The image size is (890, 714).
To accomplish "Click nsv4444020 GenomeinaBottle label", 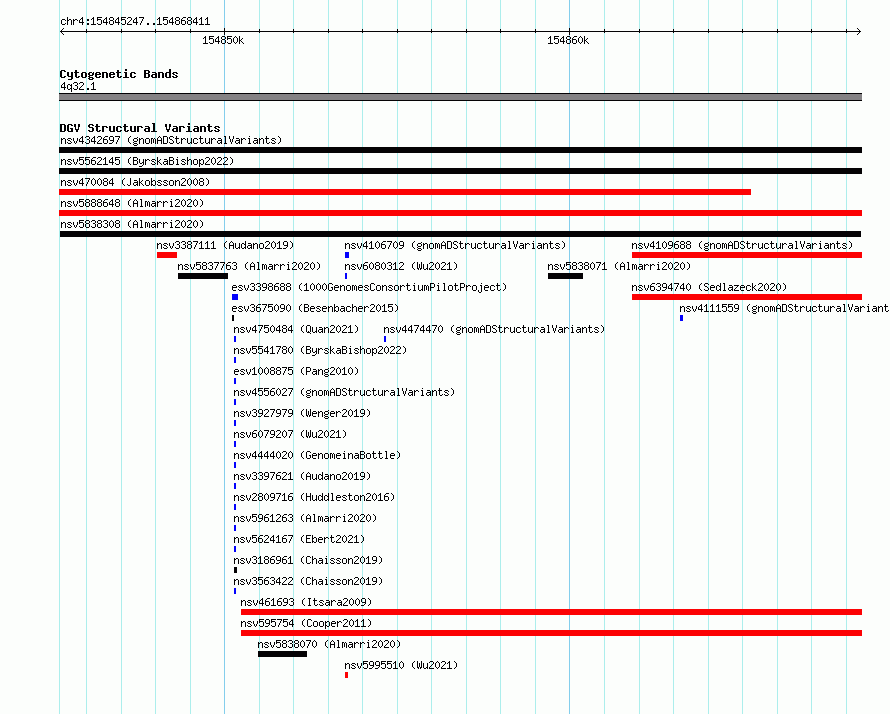I will [317, 455].
